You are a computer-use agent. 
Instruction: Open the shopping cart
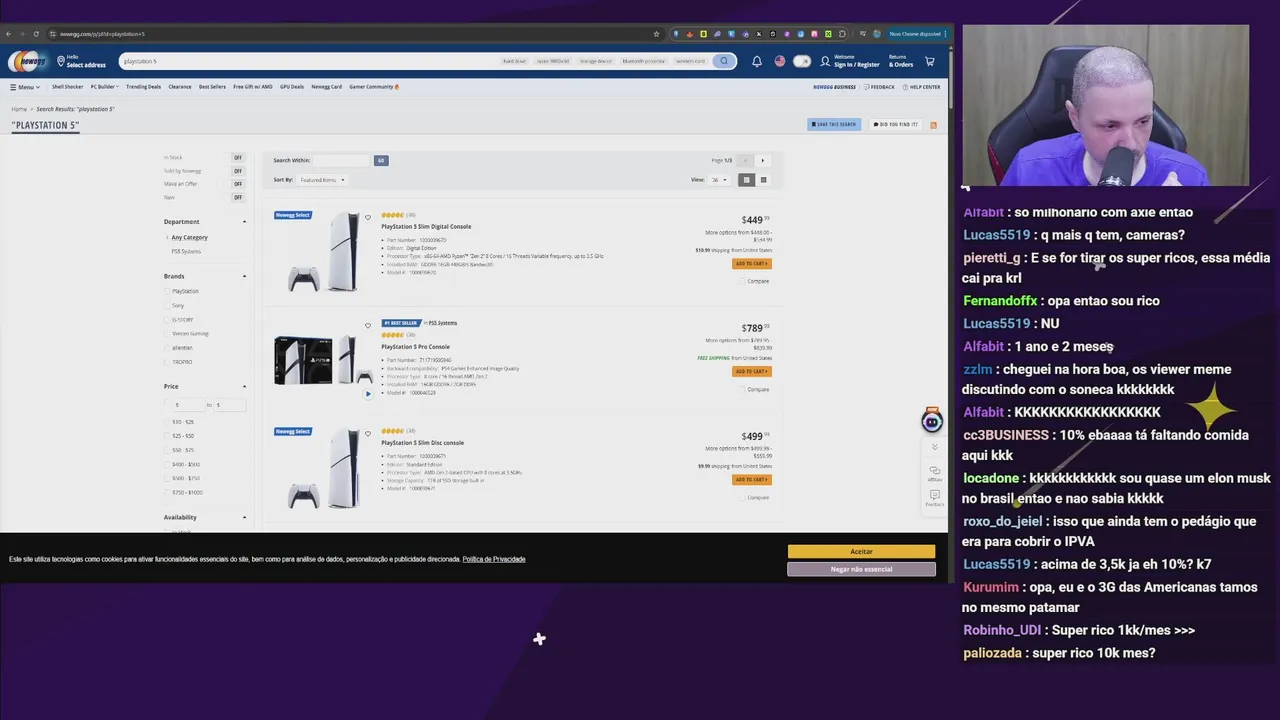tap(929, 61)
